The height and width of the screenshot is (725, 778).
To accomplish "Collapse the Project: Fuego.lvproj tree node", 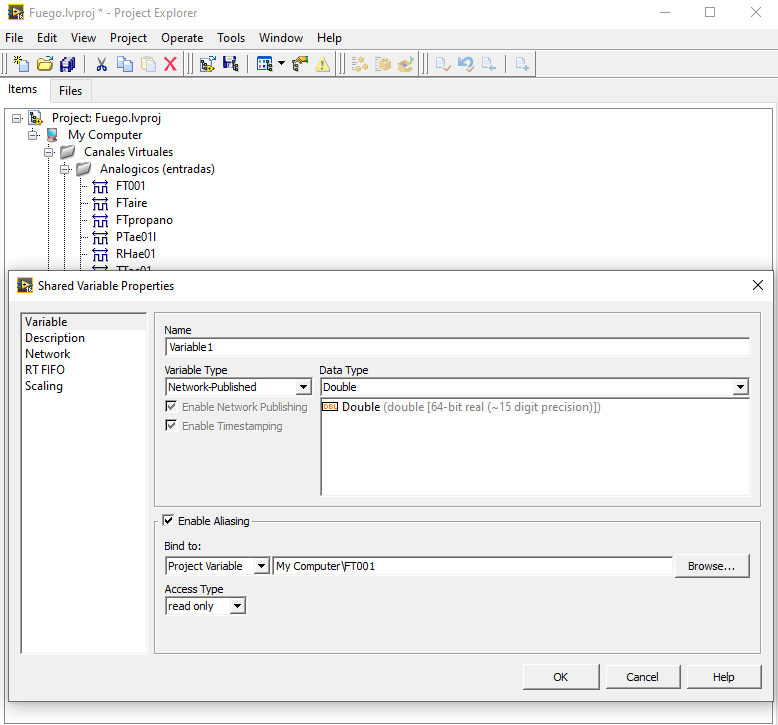I will pos(17,118).
